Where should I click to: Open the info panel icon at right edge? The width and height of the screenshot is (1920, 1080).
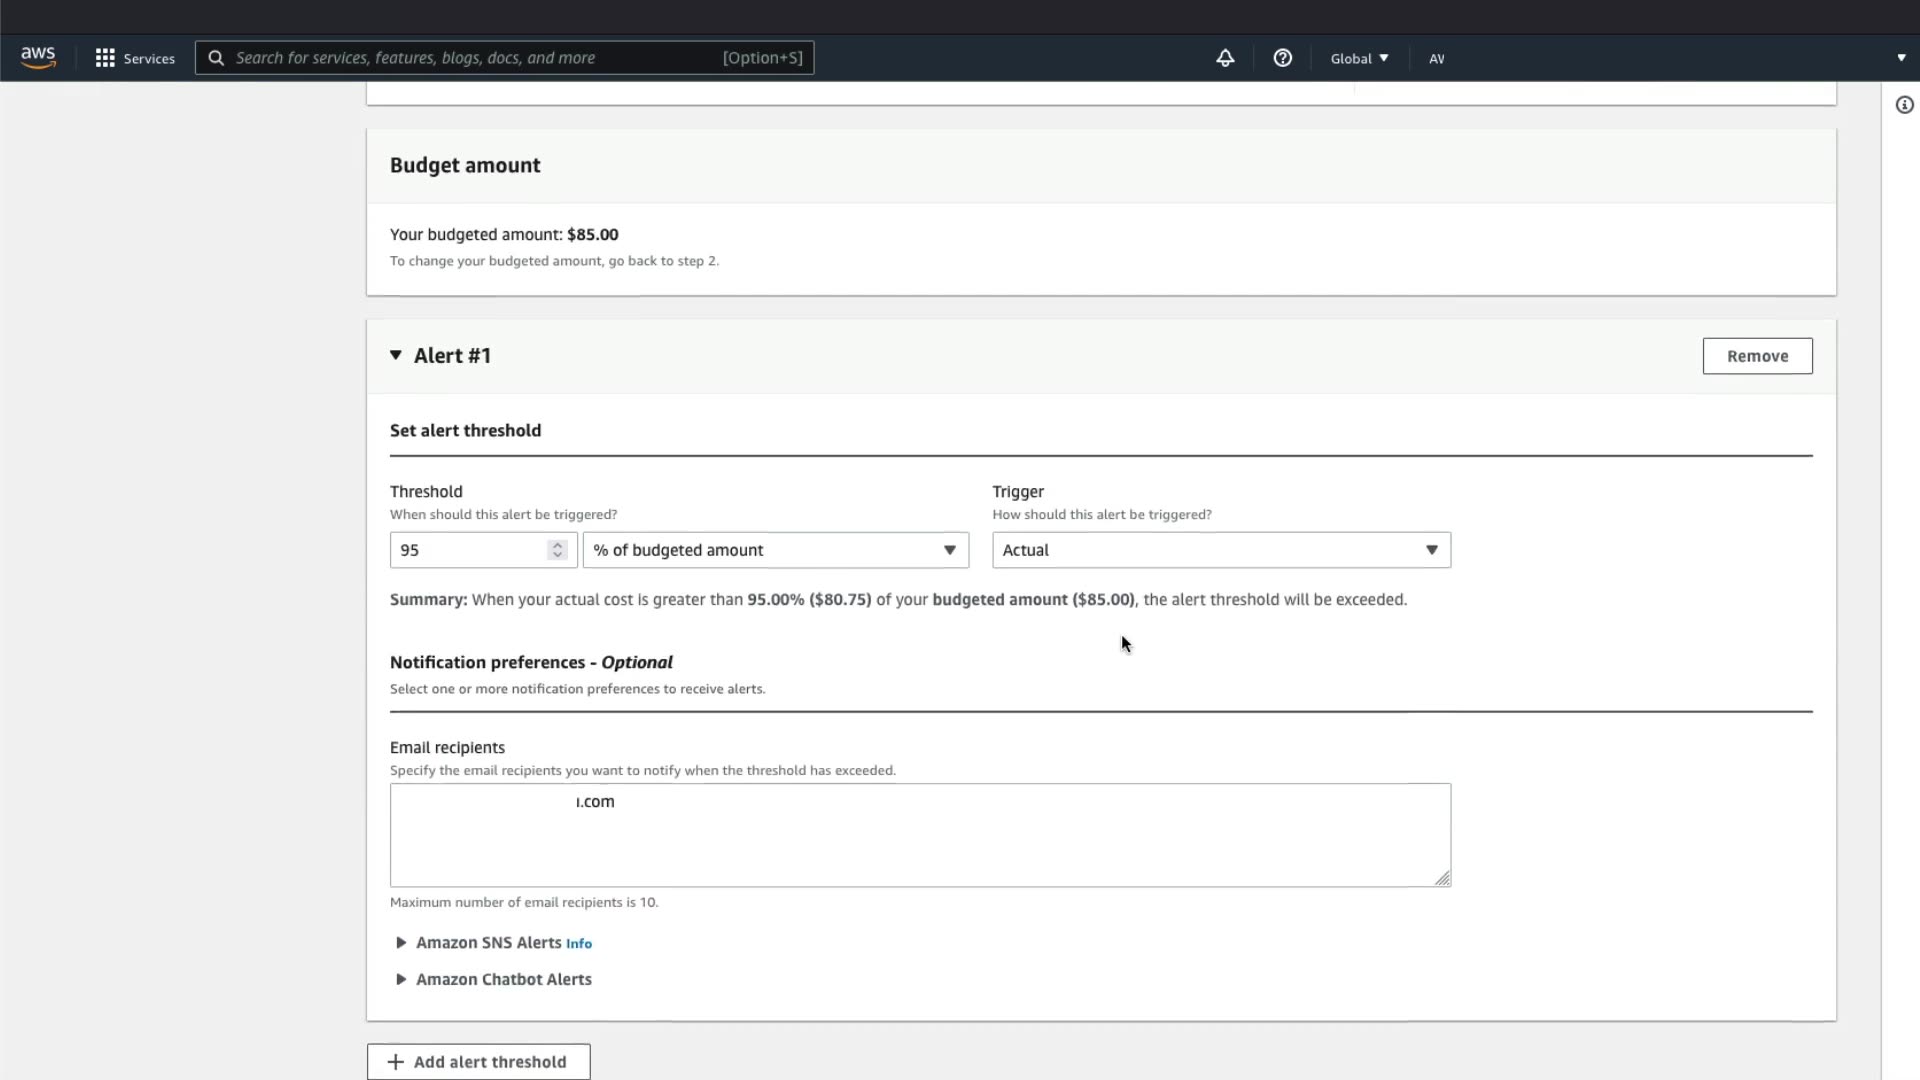(1904, 105)
